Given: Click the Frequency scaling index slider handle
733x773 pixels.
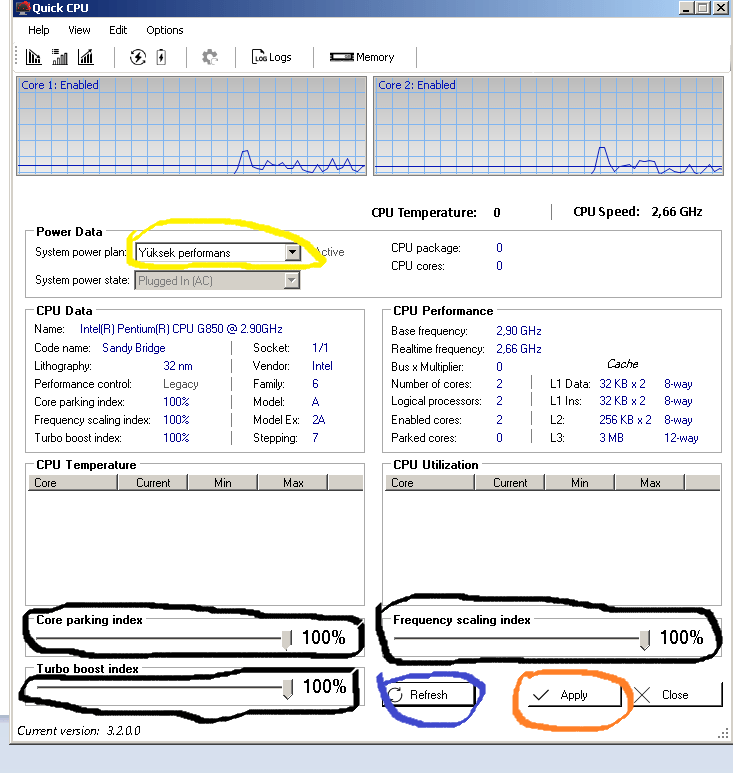Looking at the screenshot, I should [x=644, y=639].
